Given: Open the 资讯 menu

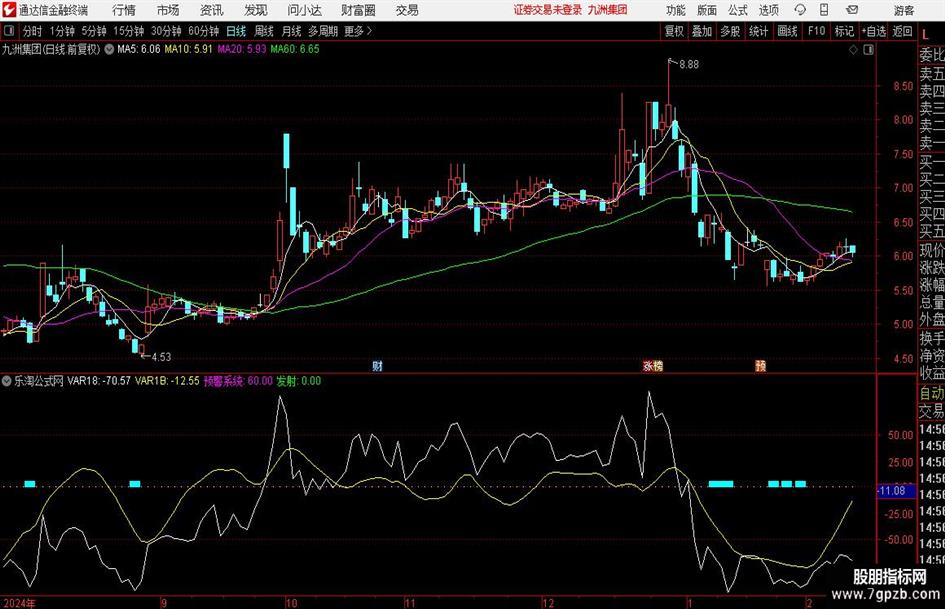Looking at the screenshot, I should tap(212, 10).
